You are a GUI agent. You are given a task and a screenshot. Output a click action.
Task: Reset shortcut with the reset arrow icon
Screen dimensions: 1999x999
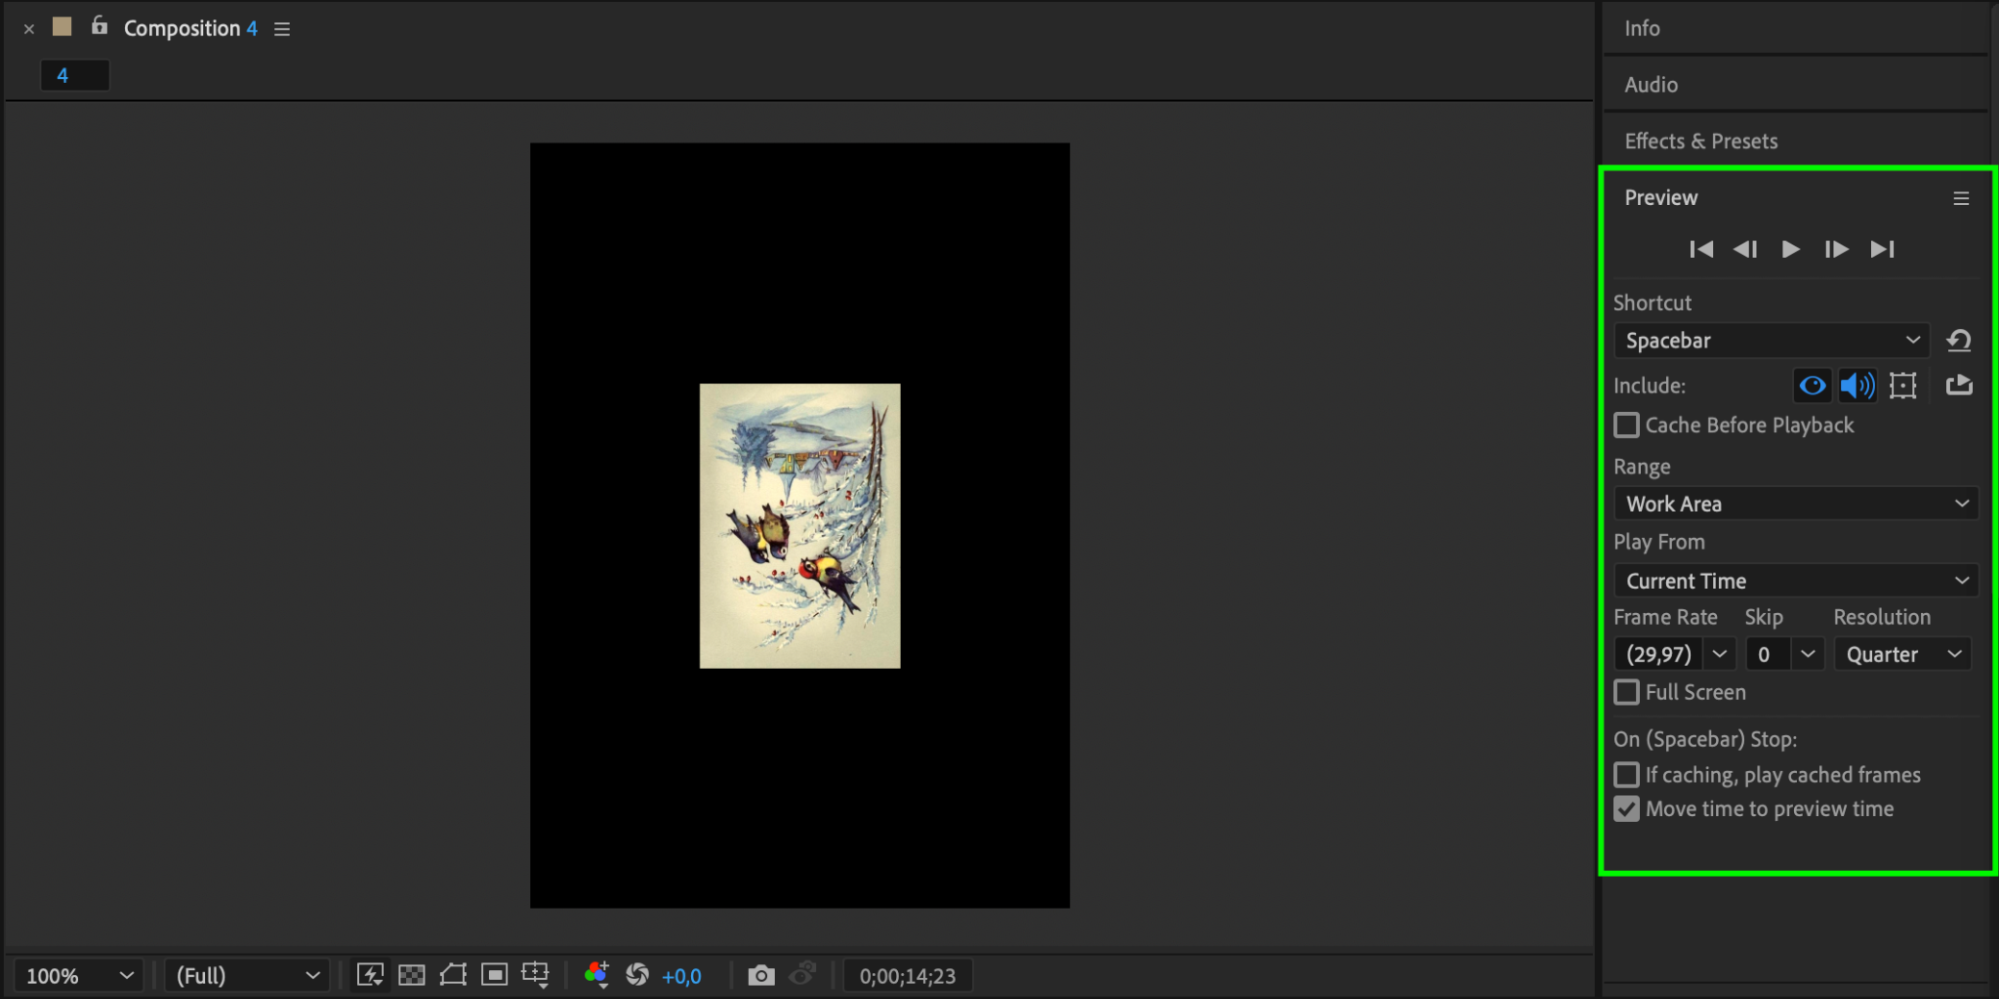1959,341
